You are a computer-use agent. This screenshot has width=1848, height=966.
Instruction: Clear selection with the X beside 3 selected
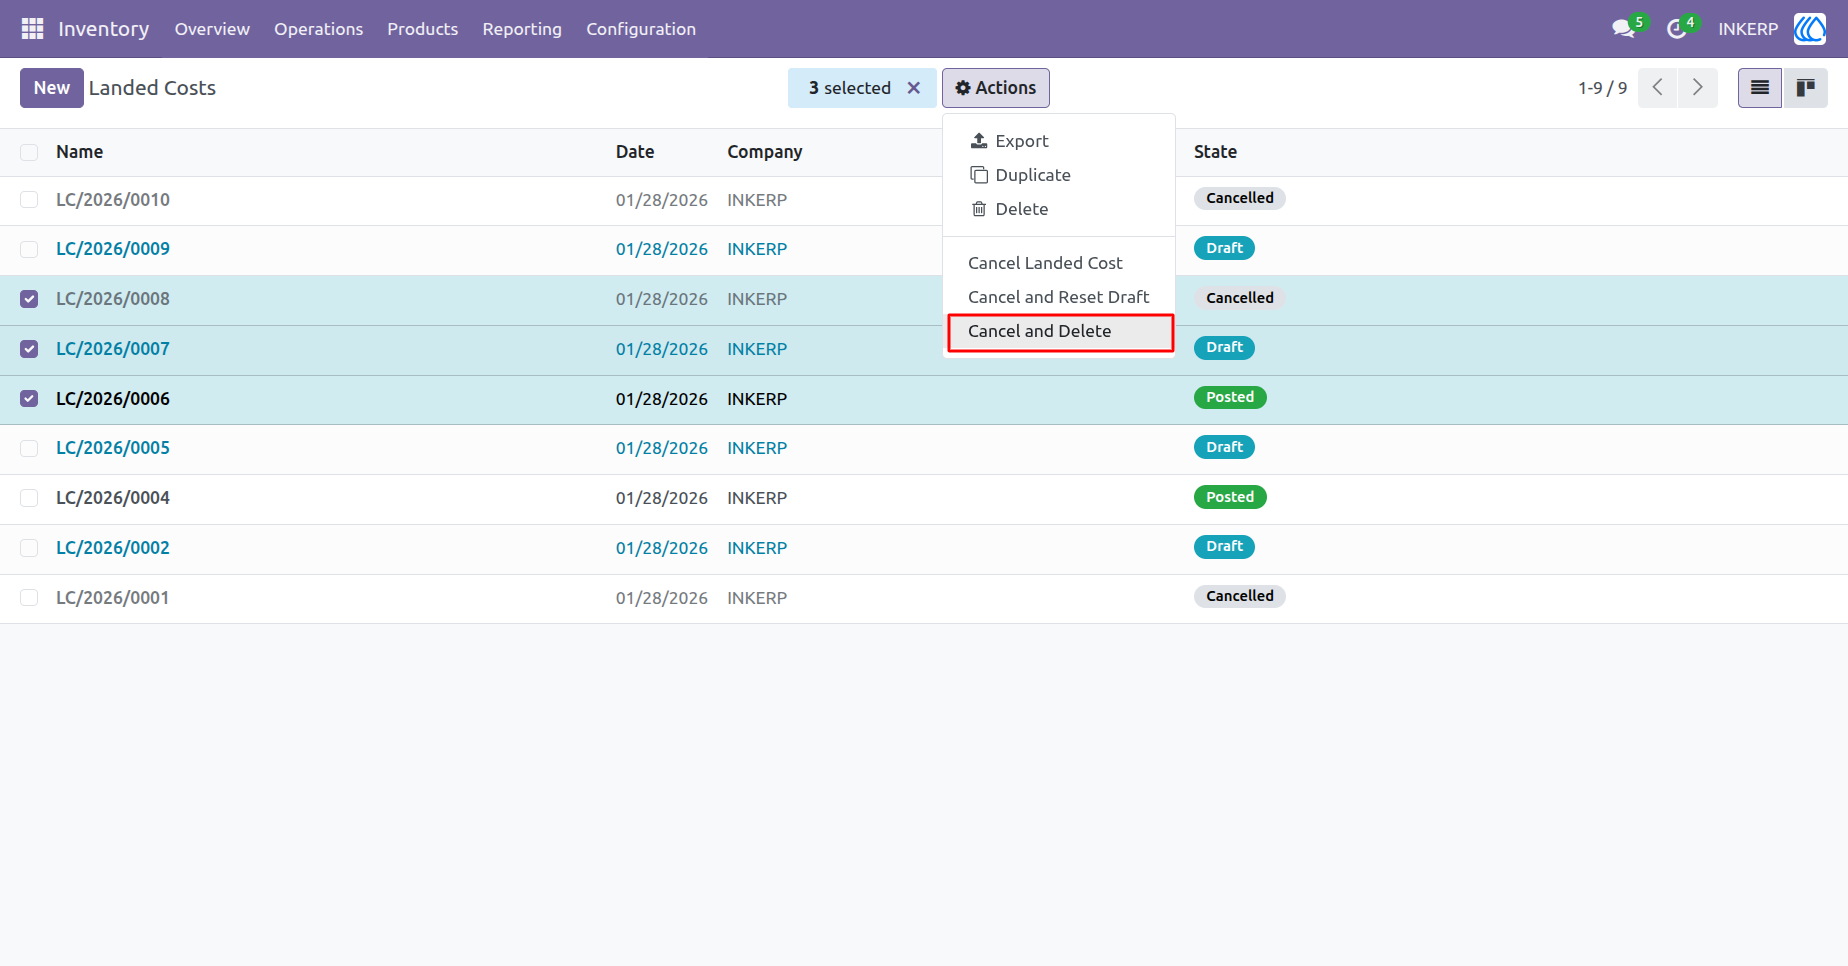tap(913, 88)
